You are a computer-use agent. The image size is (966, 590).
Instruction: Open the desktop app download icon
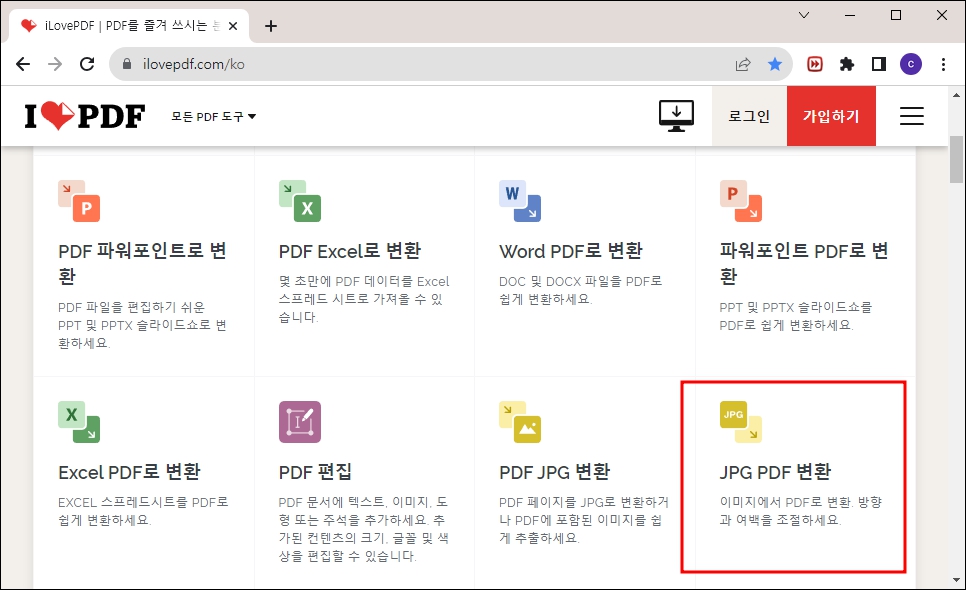[676, 116]
